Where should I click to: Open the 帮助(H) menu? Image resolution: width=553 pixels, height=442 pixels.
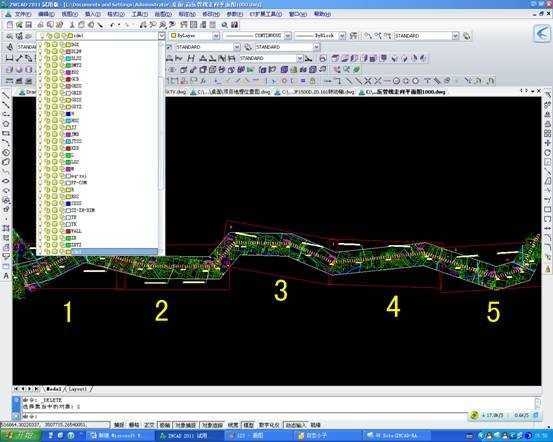click(x=322, y=14)
